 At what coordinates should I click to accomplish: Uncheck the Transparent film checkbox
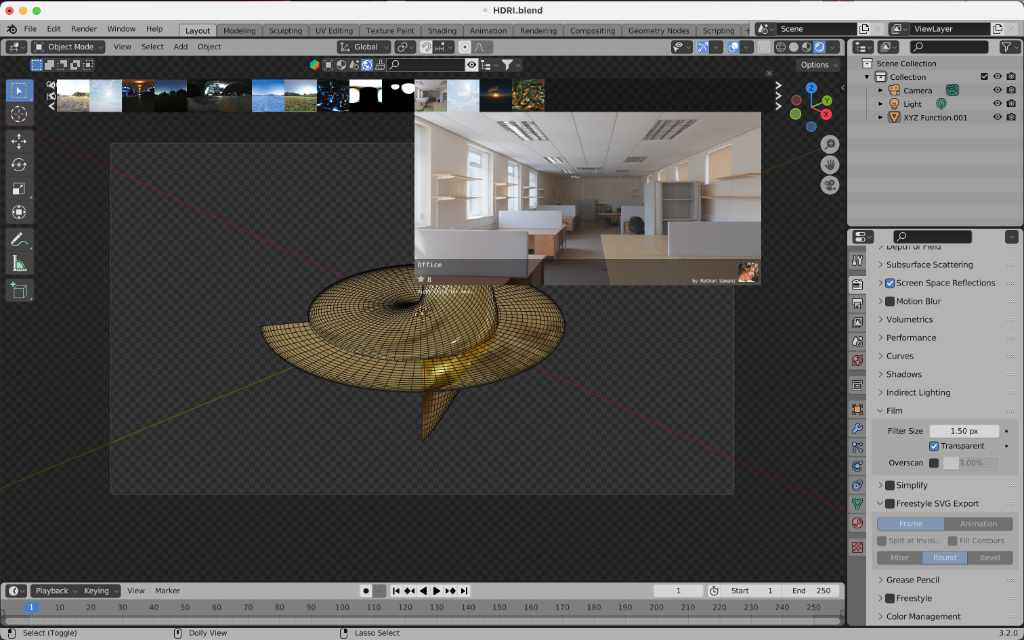tap(934, 446)
